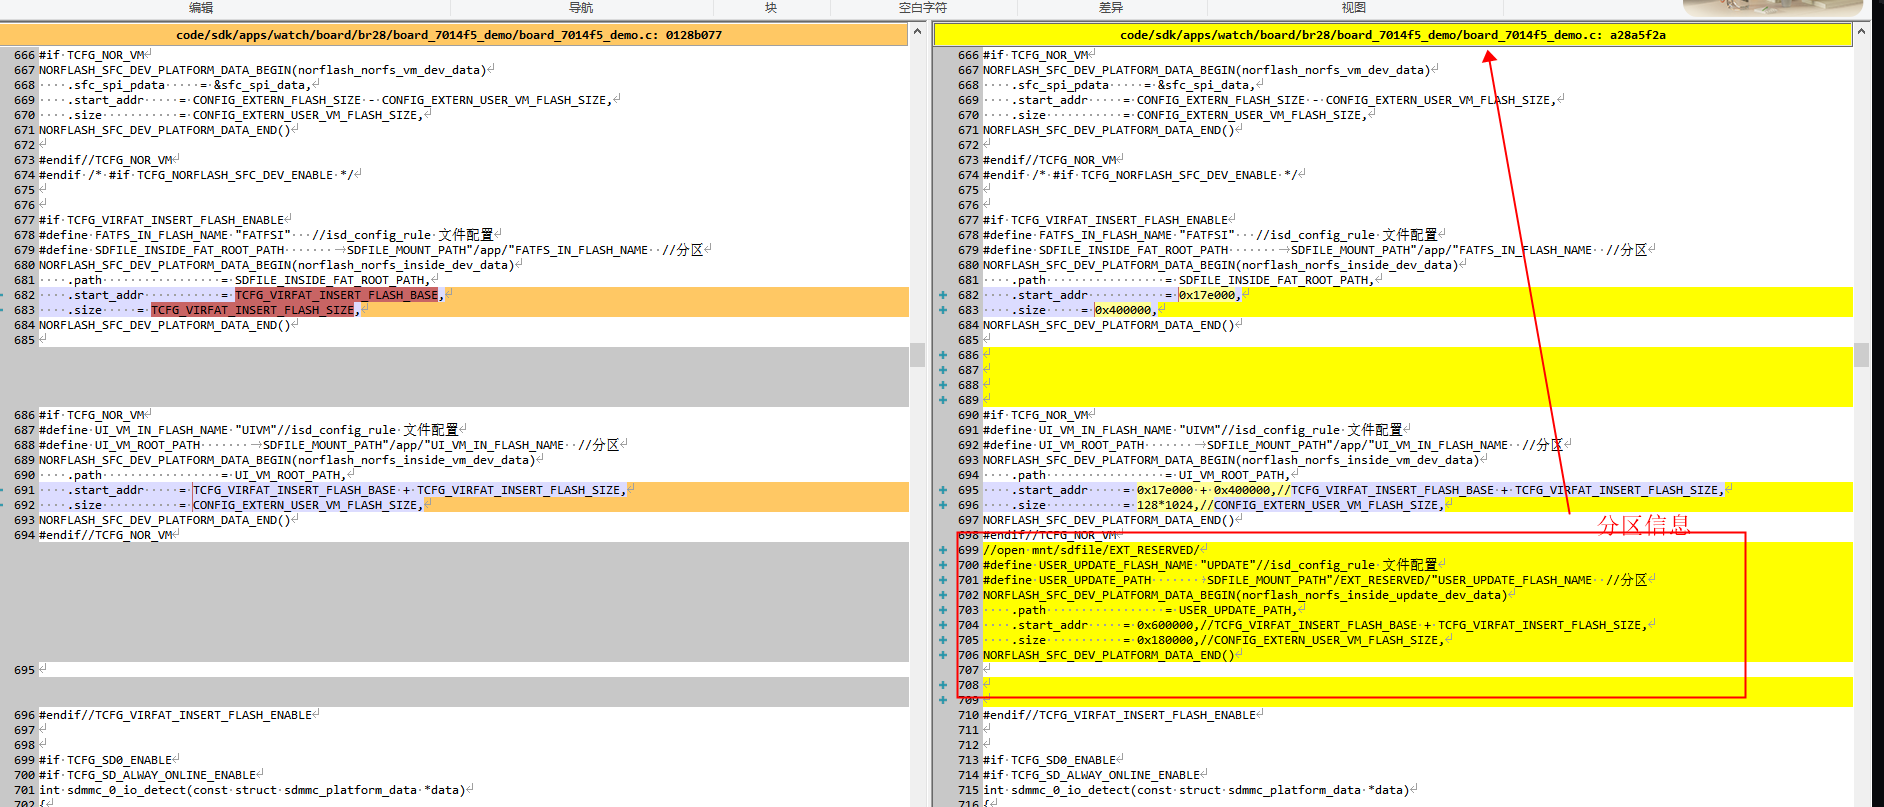Click the 导航 ribbon group label
The height and width of the screenshot is (807, 1884).
click(x=581, y=8)
